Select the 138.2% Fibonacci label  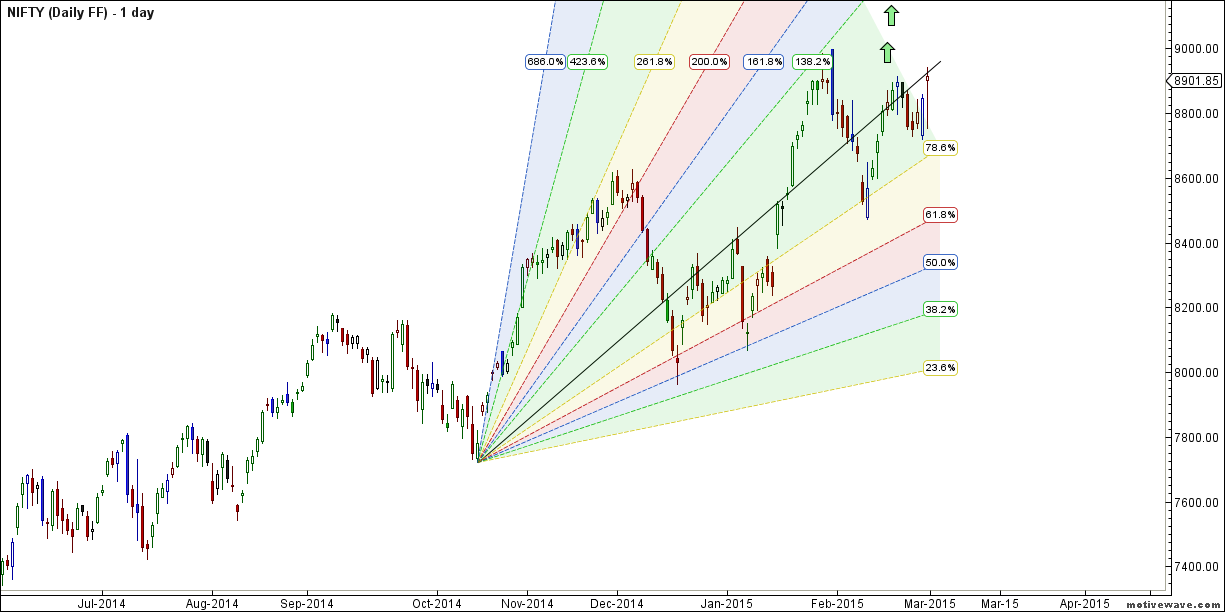pos(811,60)
